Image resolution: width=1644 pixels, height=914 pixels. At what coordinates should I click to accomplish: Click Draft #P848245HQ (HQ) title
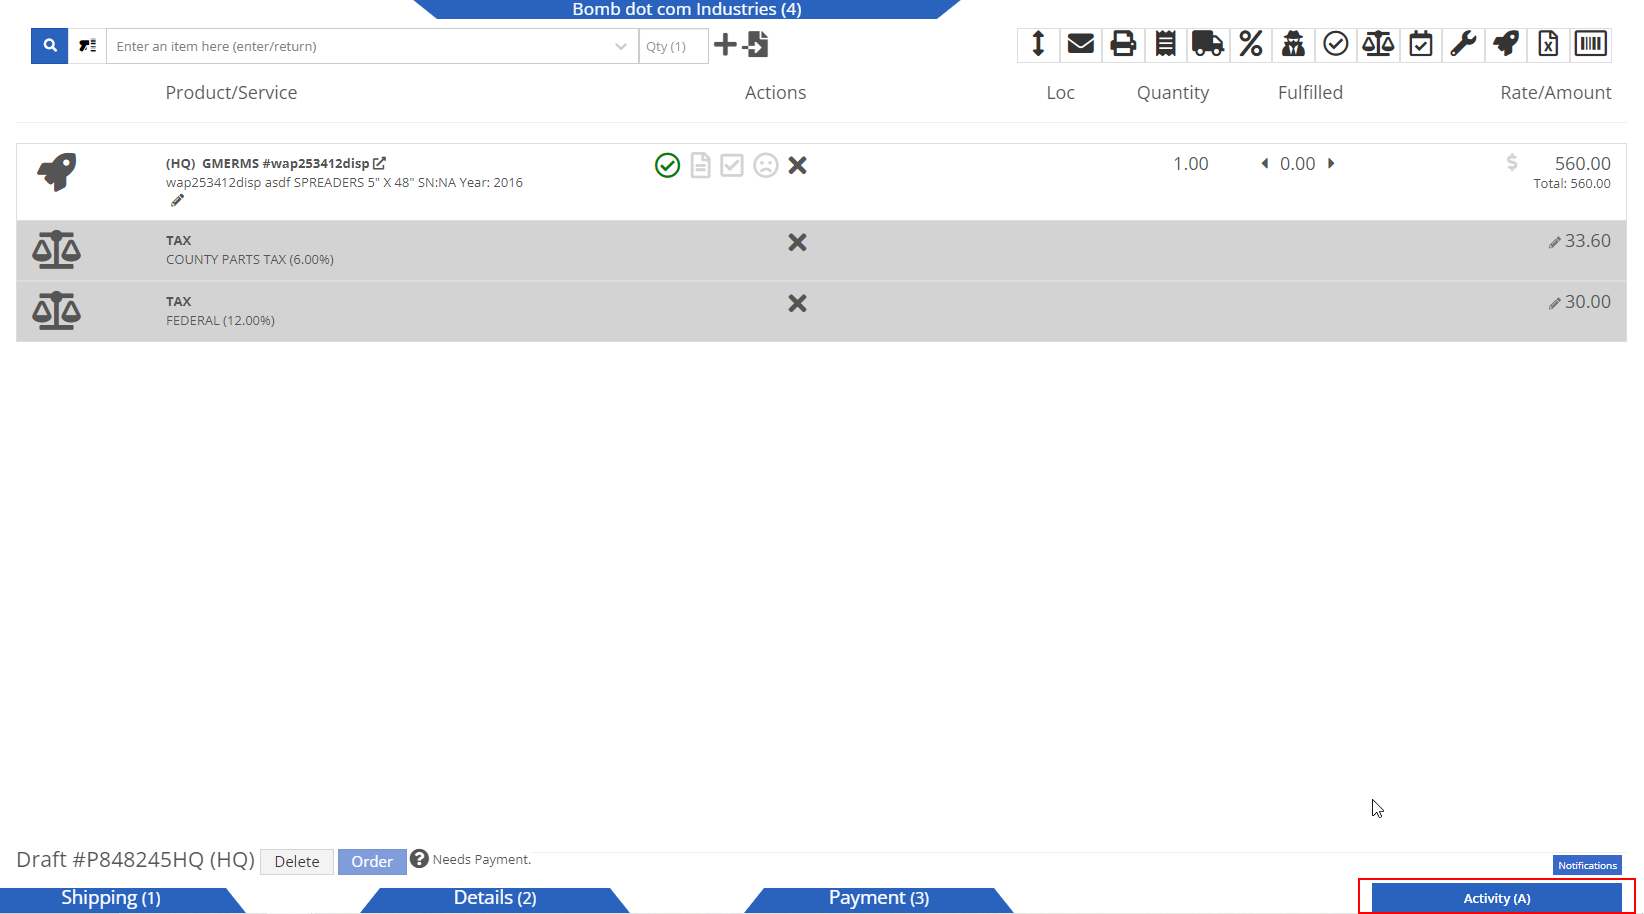(136, 860)
